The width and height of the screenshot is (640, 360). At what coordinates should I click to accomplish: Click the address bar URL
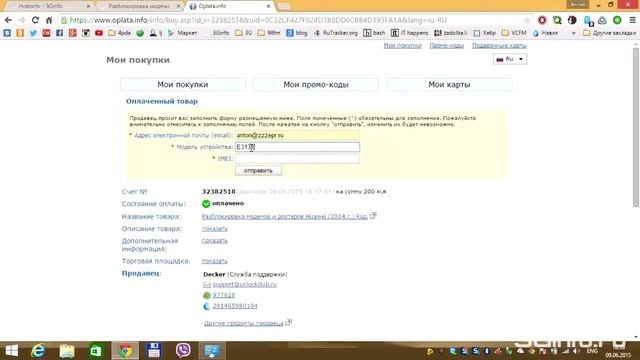click(258, 20)
